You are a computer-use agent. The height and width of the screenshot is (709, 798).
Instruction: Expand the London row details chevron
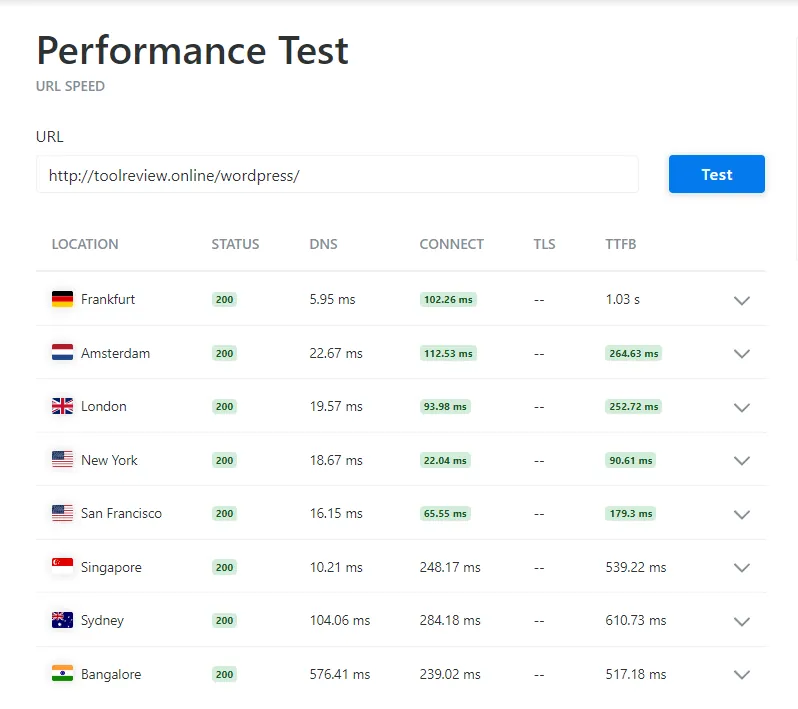[742, 407]
